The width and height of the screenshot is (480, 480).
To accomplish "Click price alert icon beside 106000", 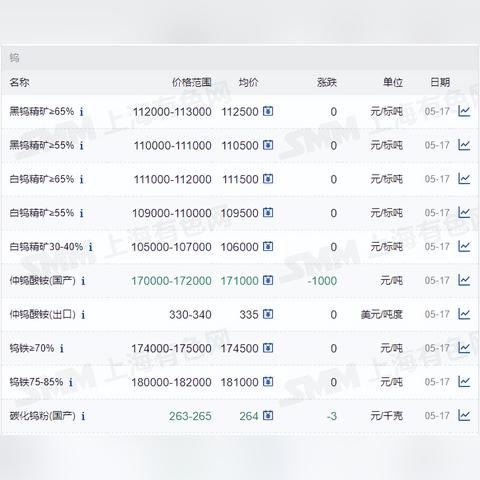I will (268, 247).
